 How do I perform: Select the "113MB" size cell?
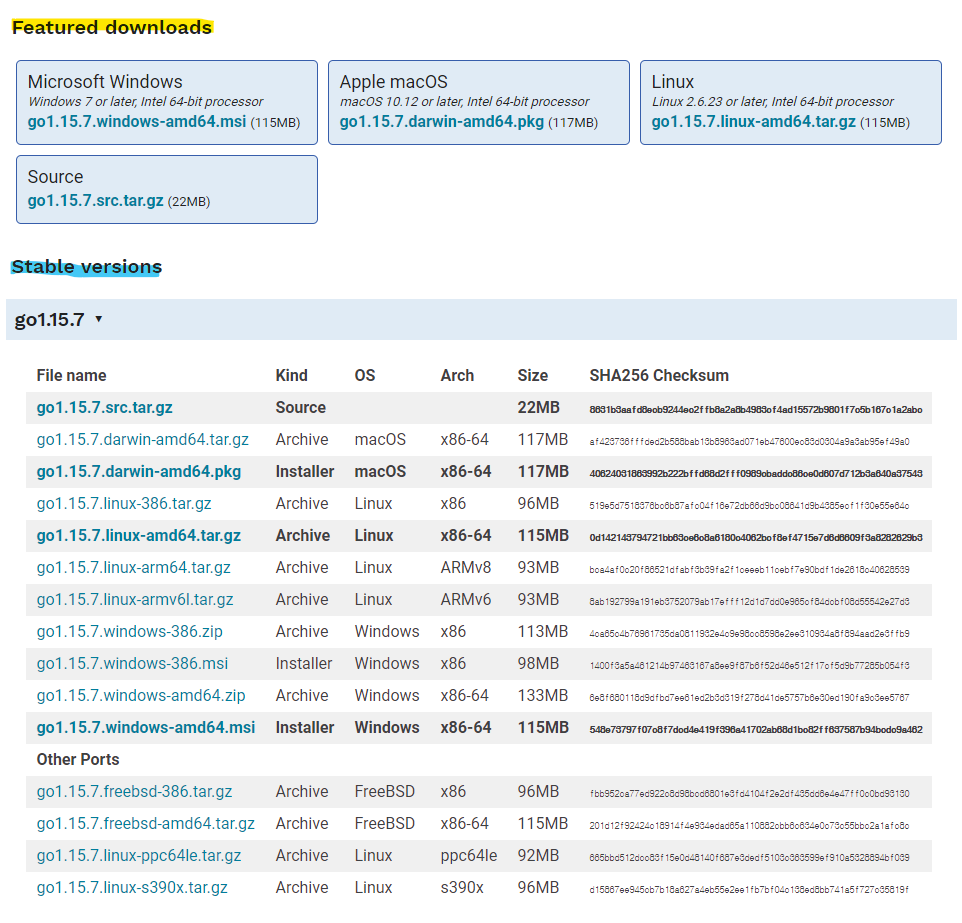coord(542,631)
